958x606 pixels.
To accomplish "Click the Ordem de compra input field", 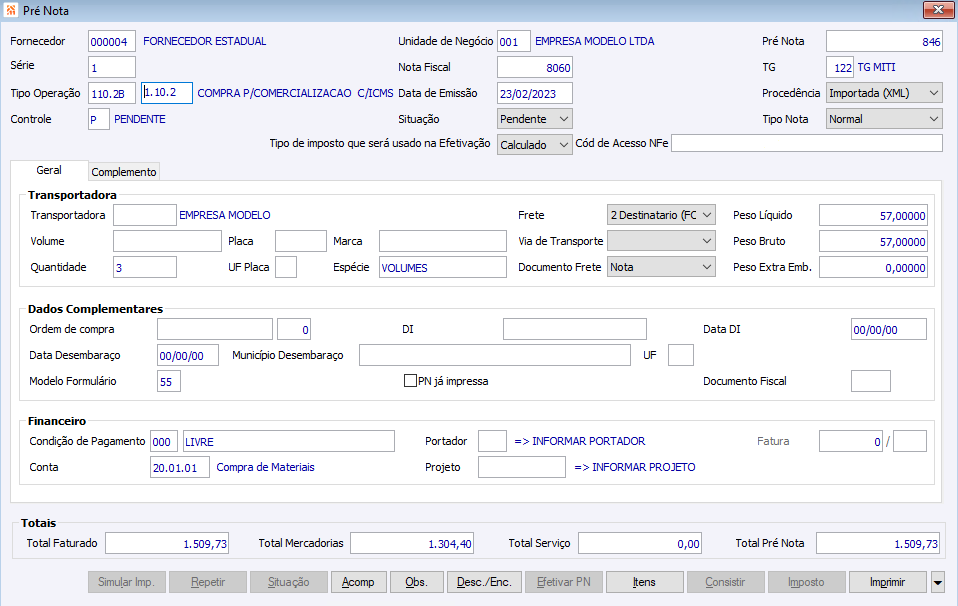I will point(214,329).
